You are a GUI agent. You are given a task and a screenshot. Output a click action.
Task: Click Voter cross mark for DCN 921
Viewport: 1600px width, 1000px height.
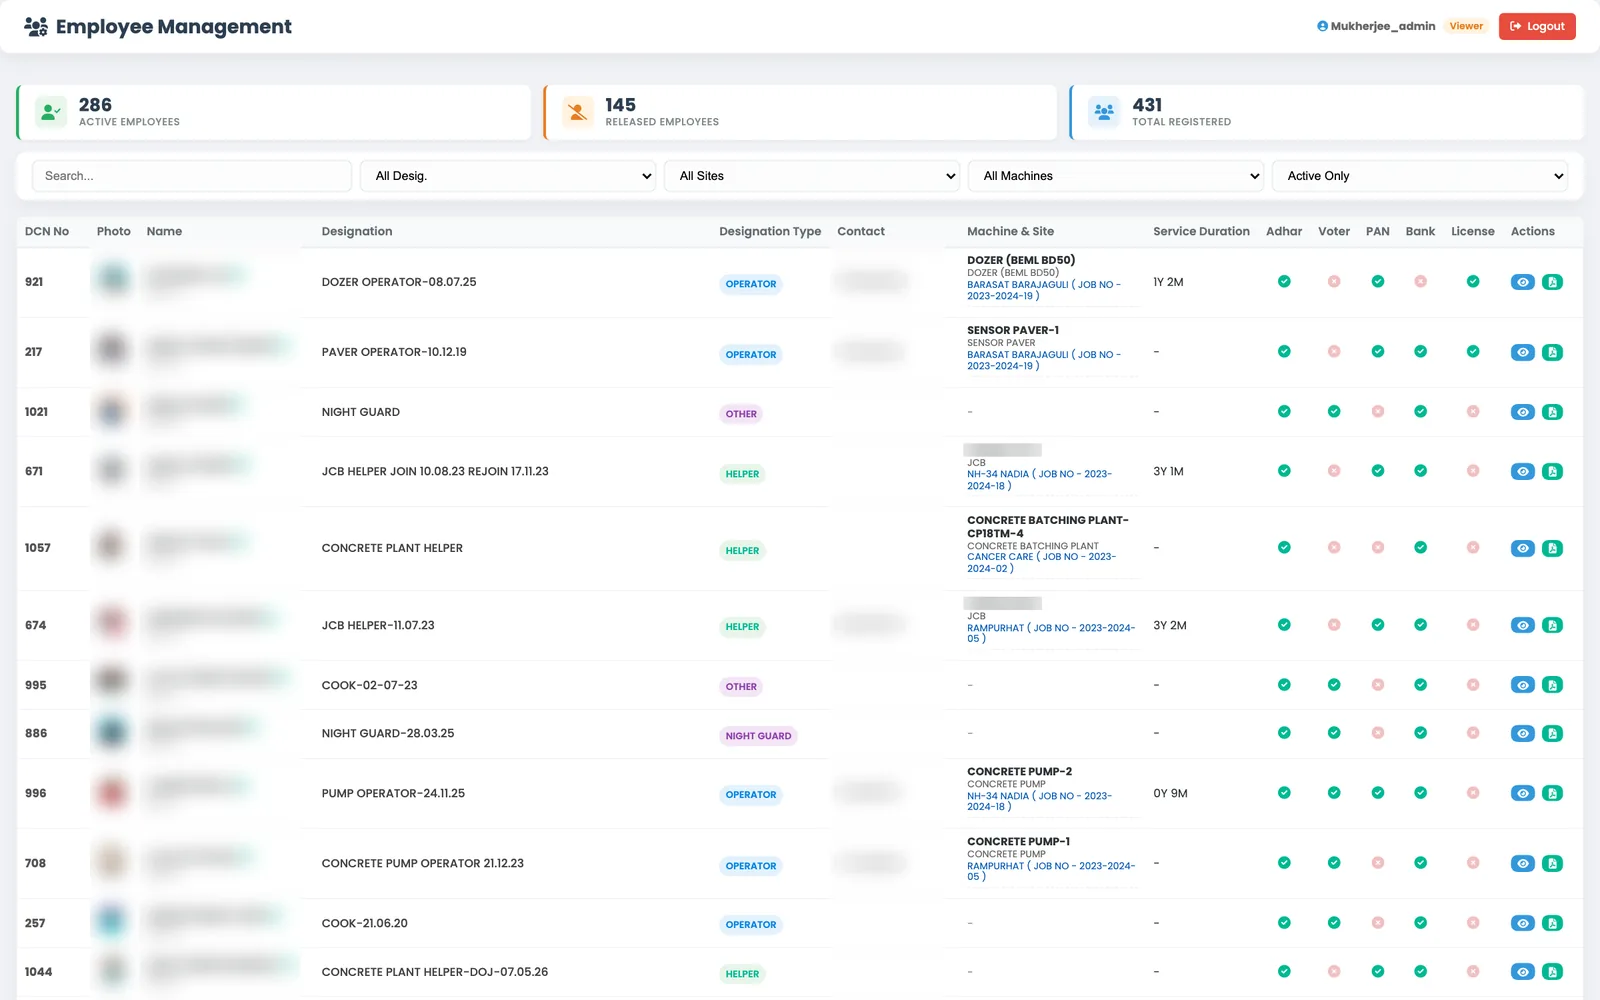coord(1334,282)
